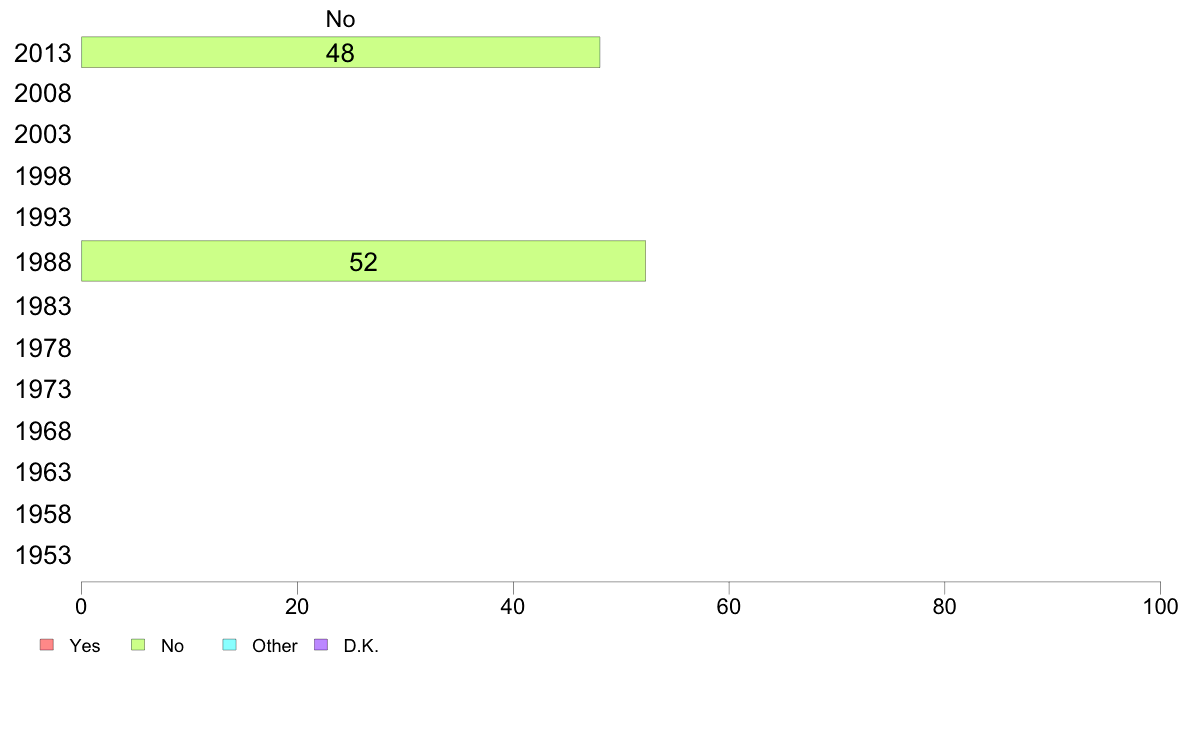Screen dimensions: 1188x736
Task: Select the 1988 bar showing 52
Action: click(x=363, y=262)
